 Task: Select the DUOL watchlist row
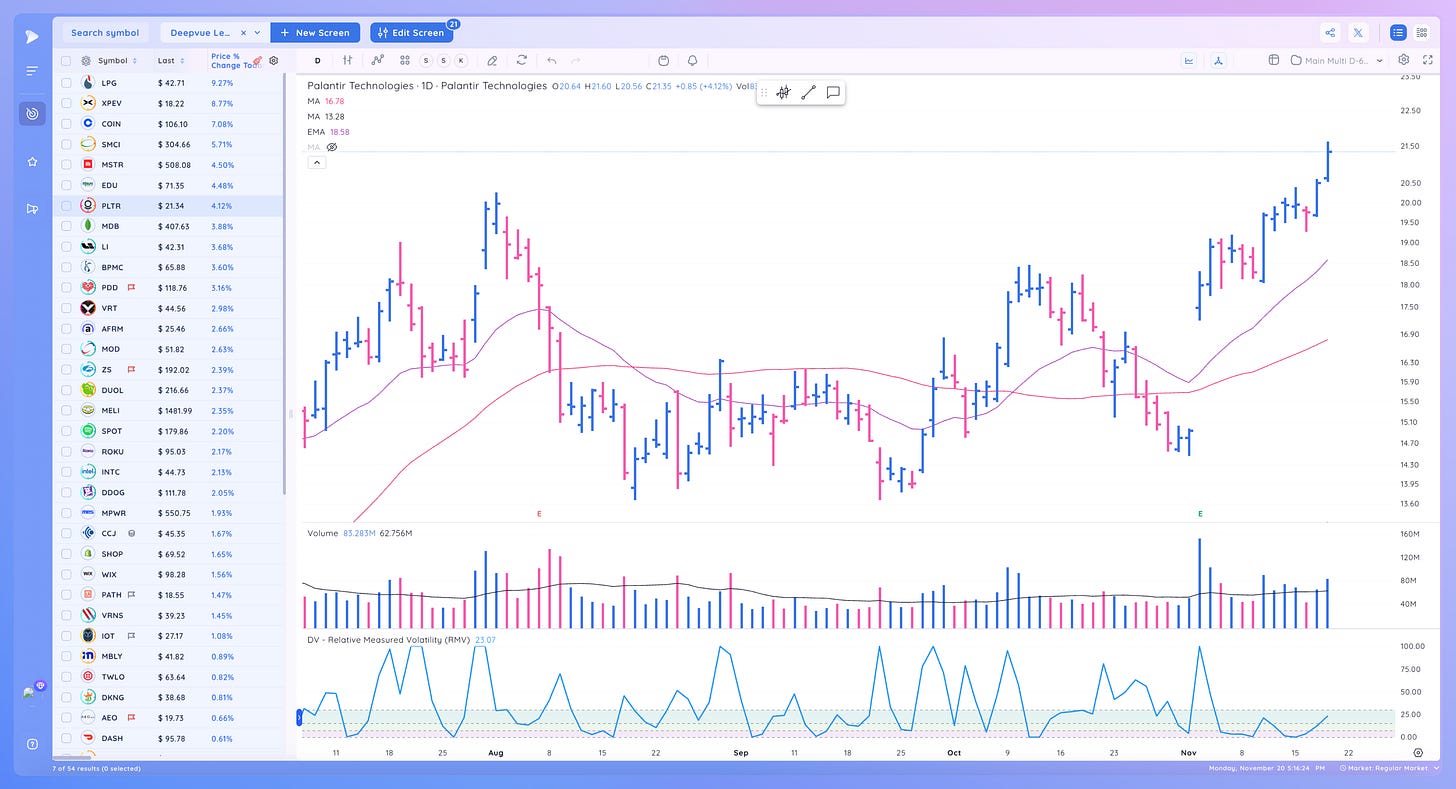[x=169, y=390]
